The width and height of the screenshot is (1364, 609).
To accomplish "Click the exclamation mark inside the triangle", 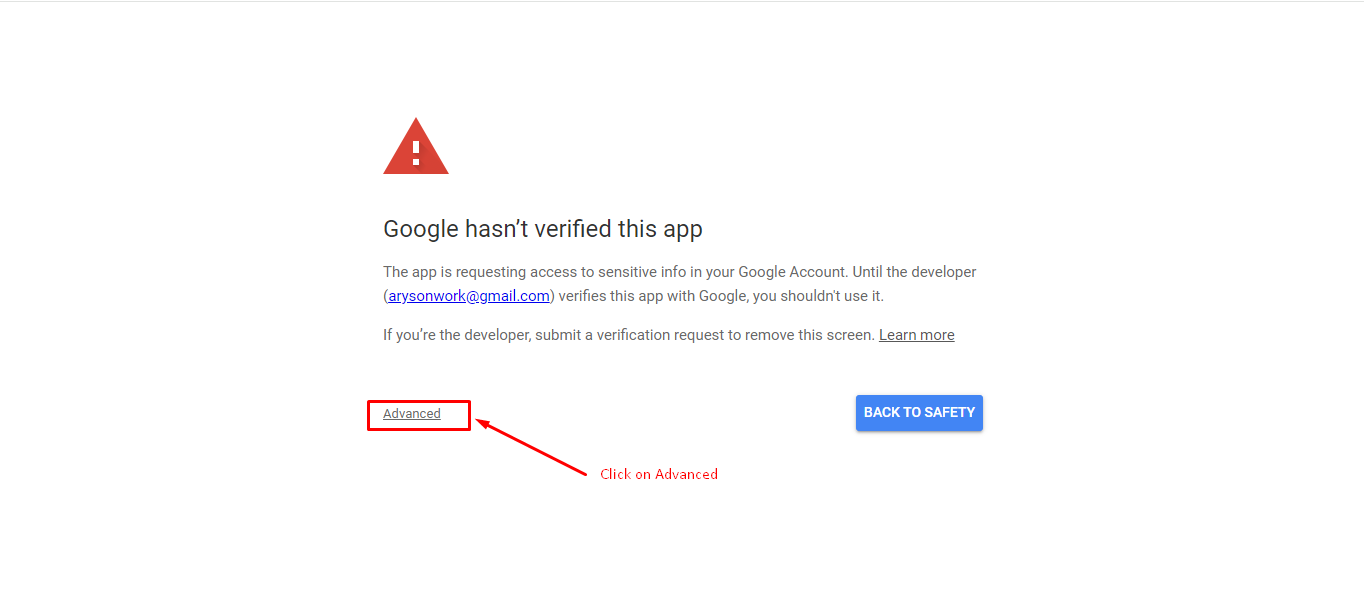I will [x=416, y=153].
